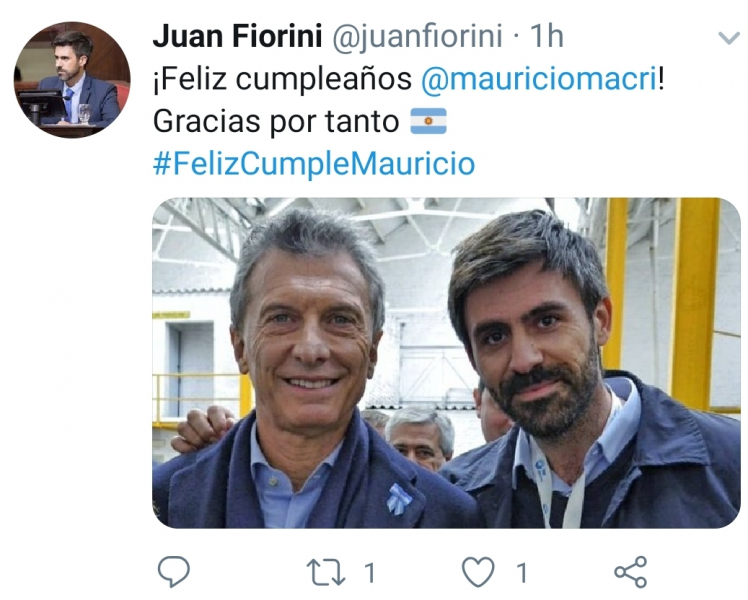Click the @juanfiorini handle

pyautogui.click(x=417, y=37)
